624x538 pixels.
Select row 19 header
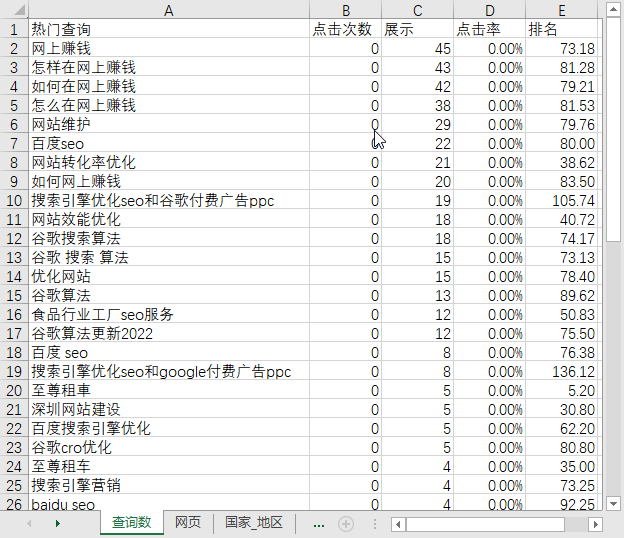coord(14,371)
